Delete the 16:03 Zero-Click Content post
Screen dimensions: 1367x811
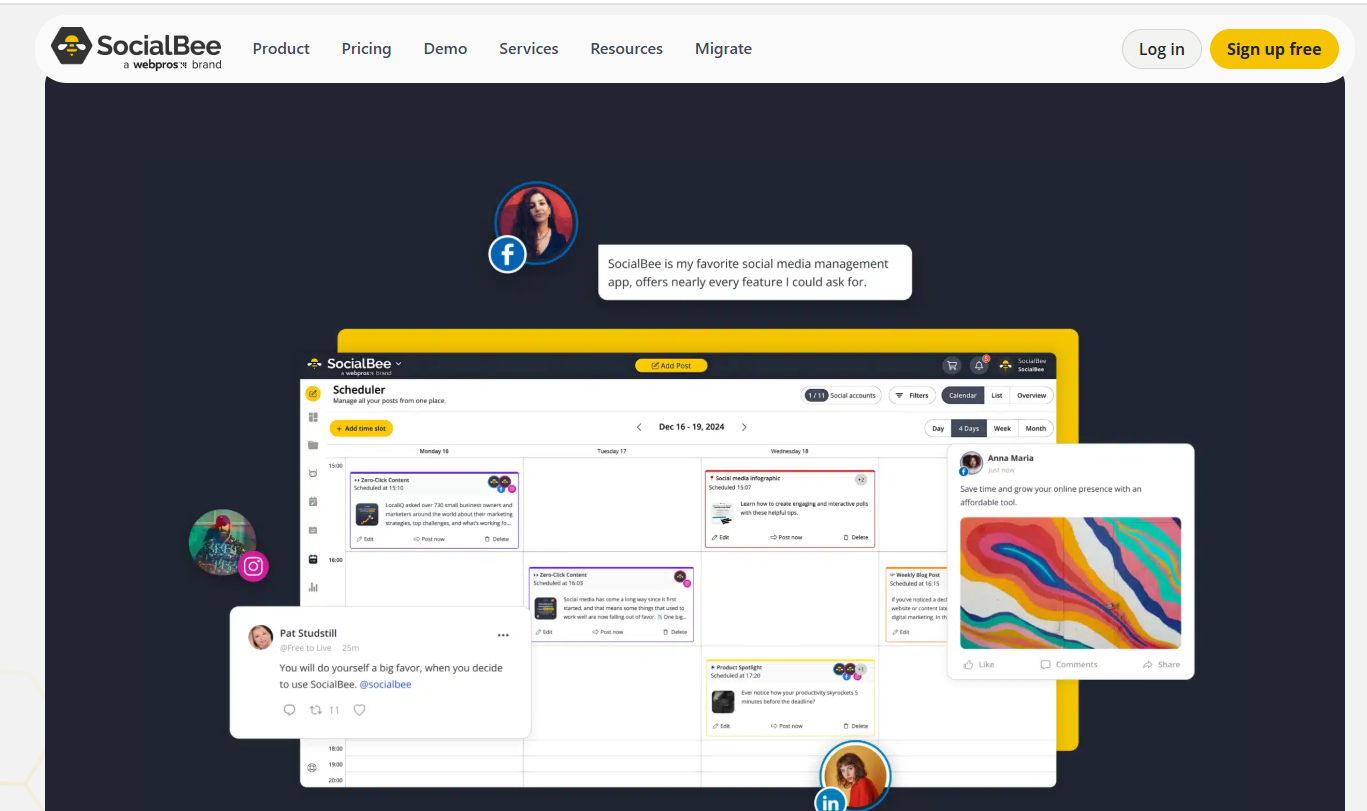click(x=675, y=632)
